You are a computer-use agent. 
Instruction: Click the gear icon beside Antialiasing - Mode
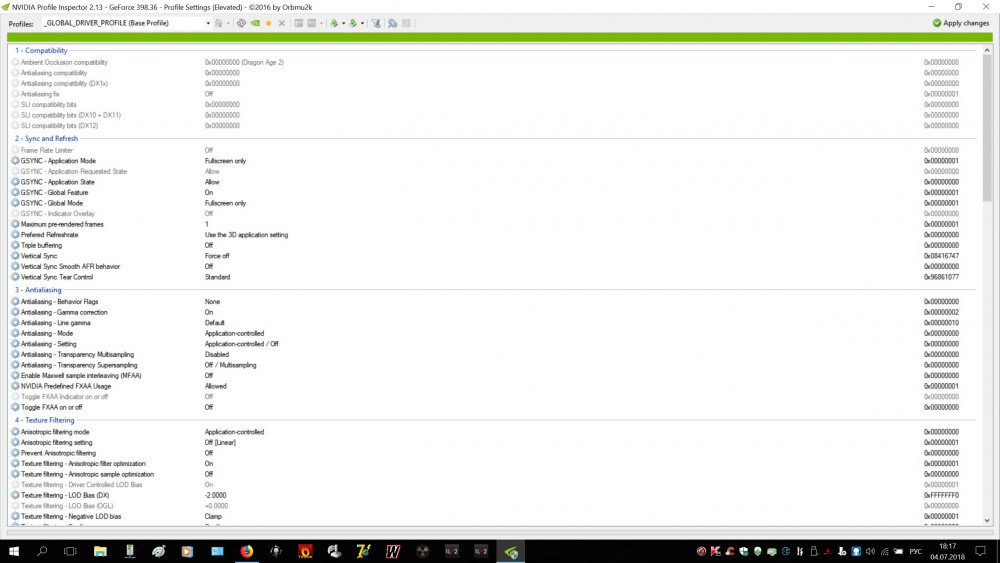click(15, 333)
